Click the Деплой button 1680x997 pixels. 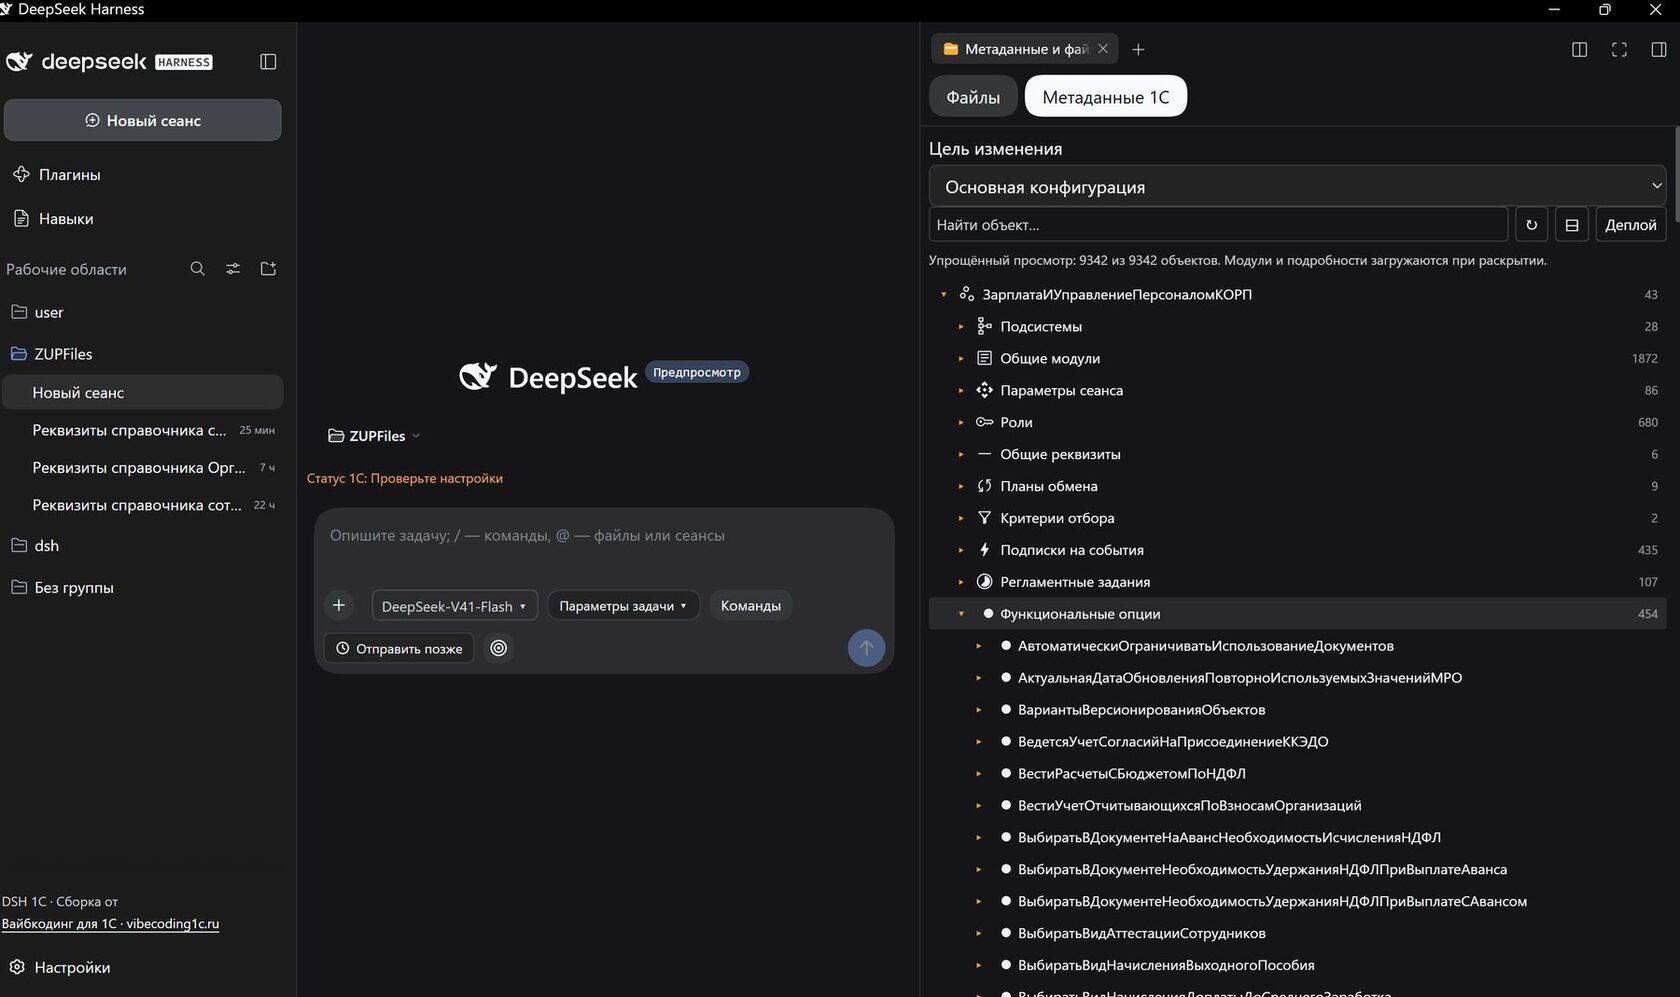coord(1630,225)
